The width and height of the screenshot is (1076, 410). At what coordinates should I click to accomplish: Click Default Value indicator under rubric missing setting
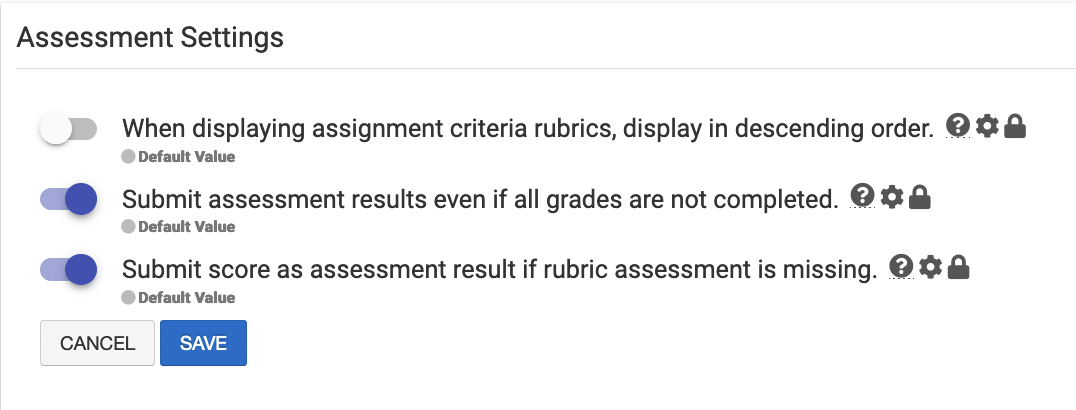[178, 297]
